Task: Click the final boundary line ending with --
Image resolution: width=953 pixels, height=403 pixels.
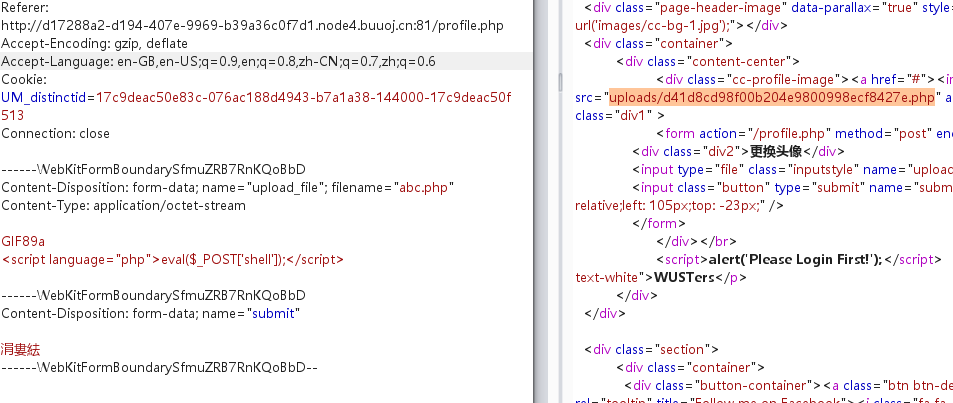Action: [159, 368]
